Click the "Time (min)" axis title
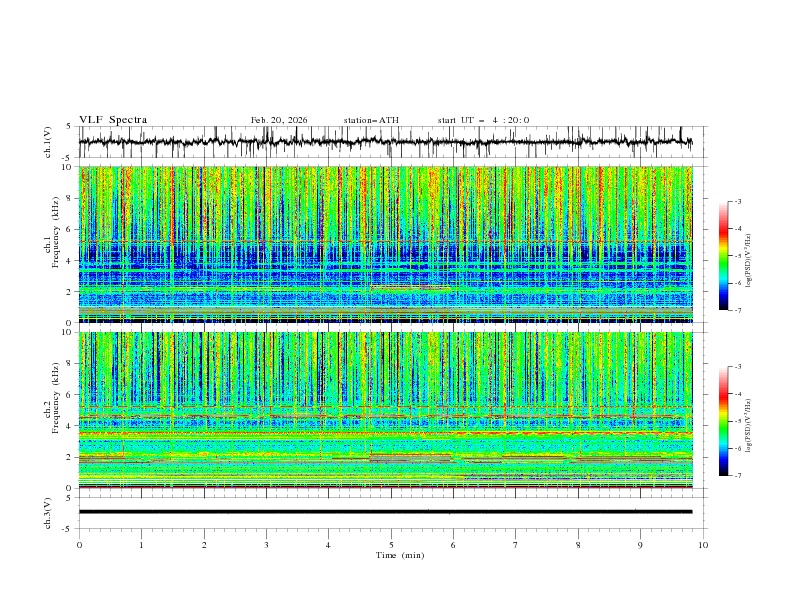792x612 pixels. [x=400, y=555]
